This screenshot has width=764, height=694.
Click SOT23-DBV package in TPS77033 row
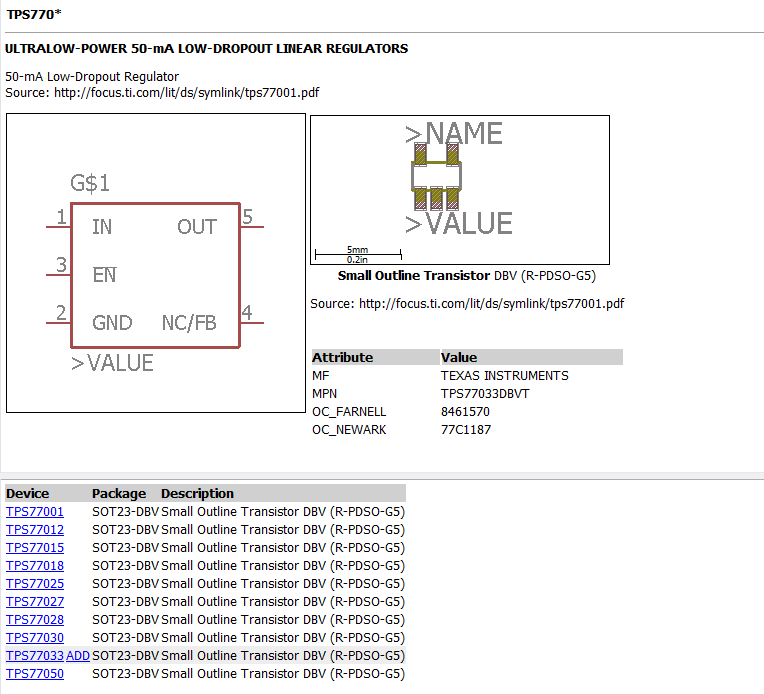[x=125, y=656]
